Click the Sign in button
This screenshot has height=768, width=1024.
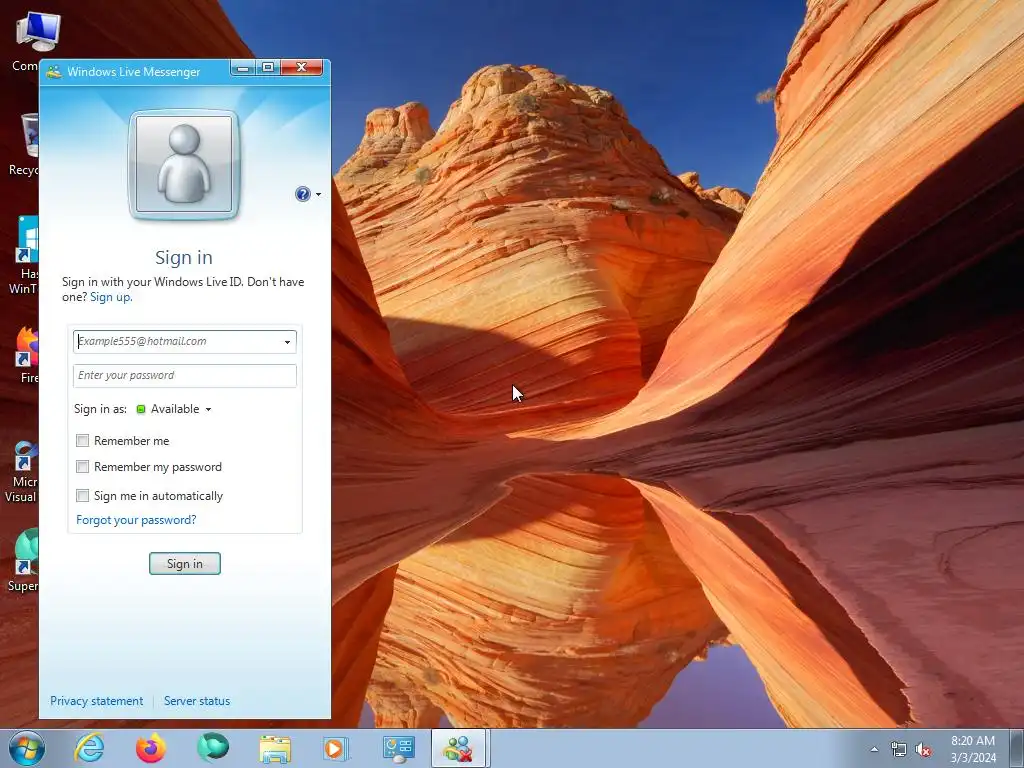click(185, 564)
